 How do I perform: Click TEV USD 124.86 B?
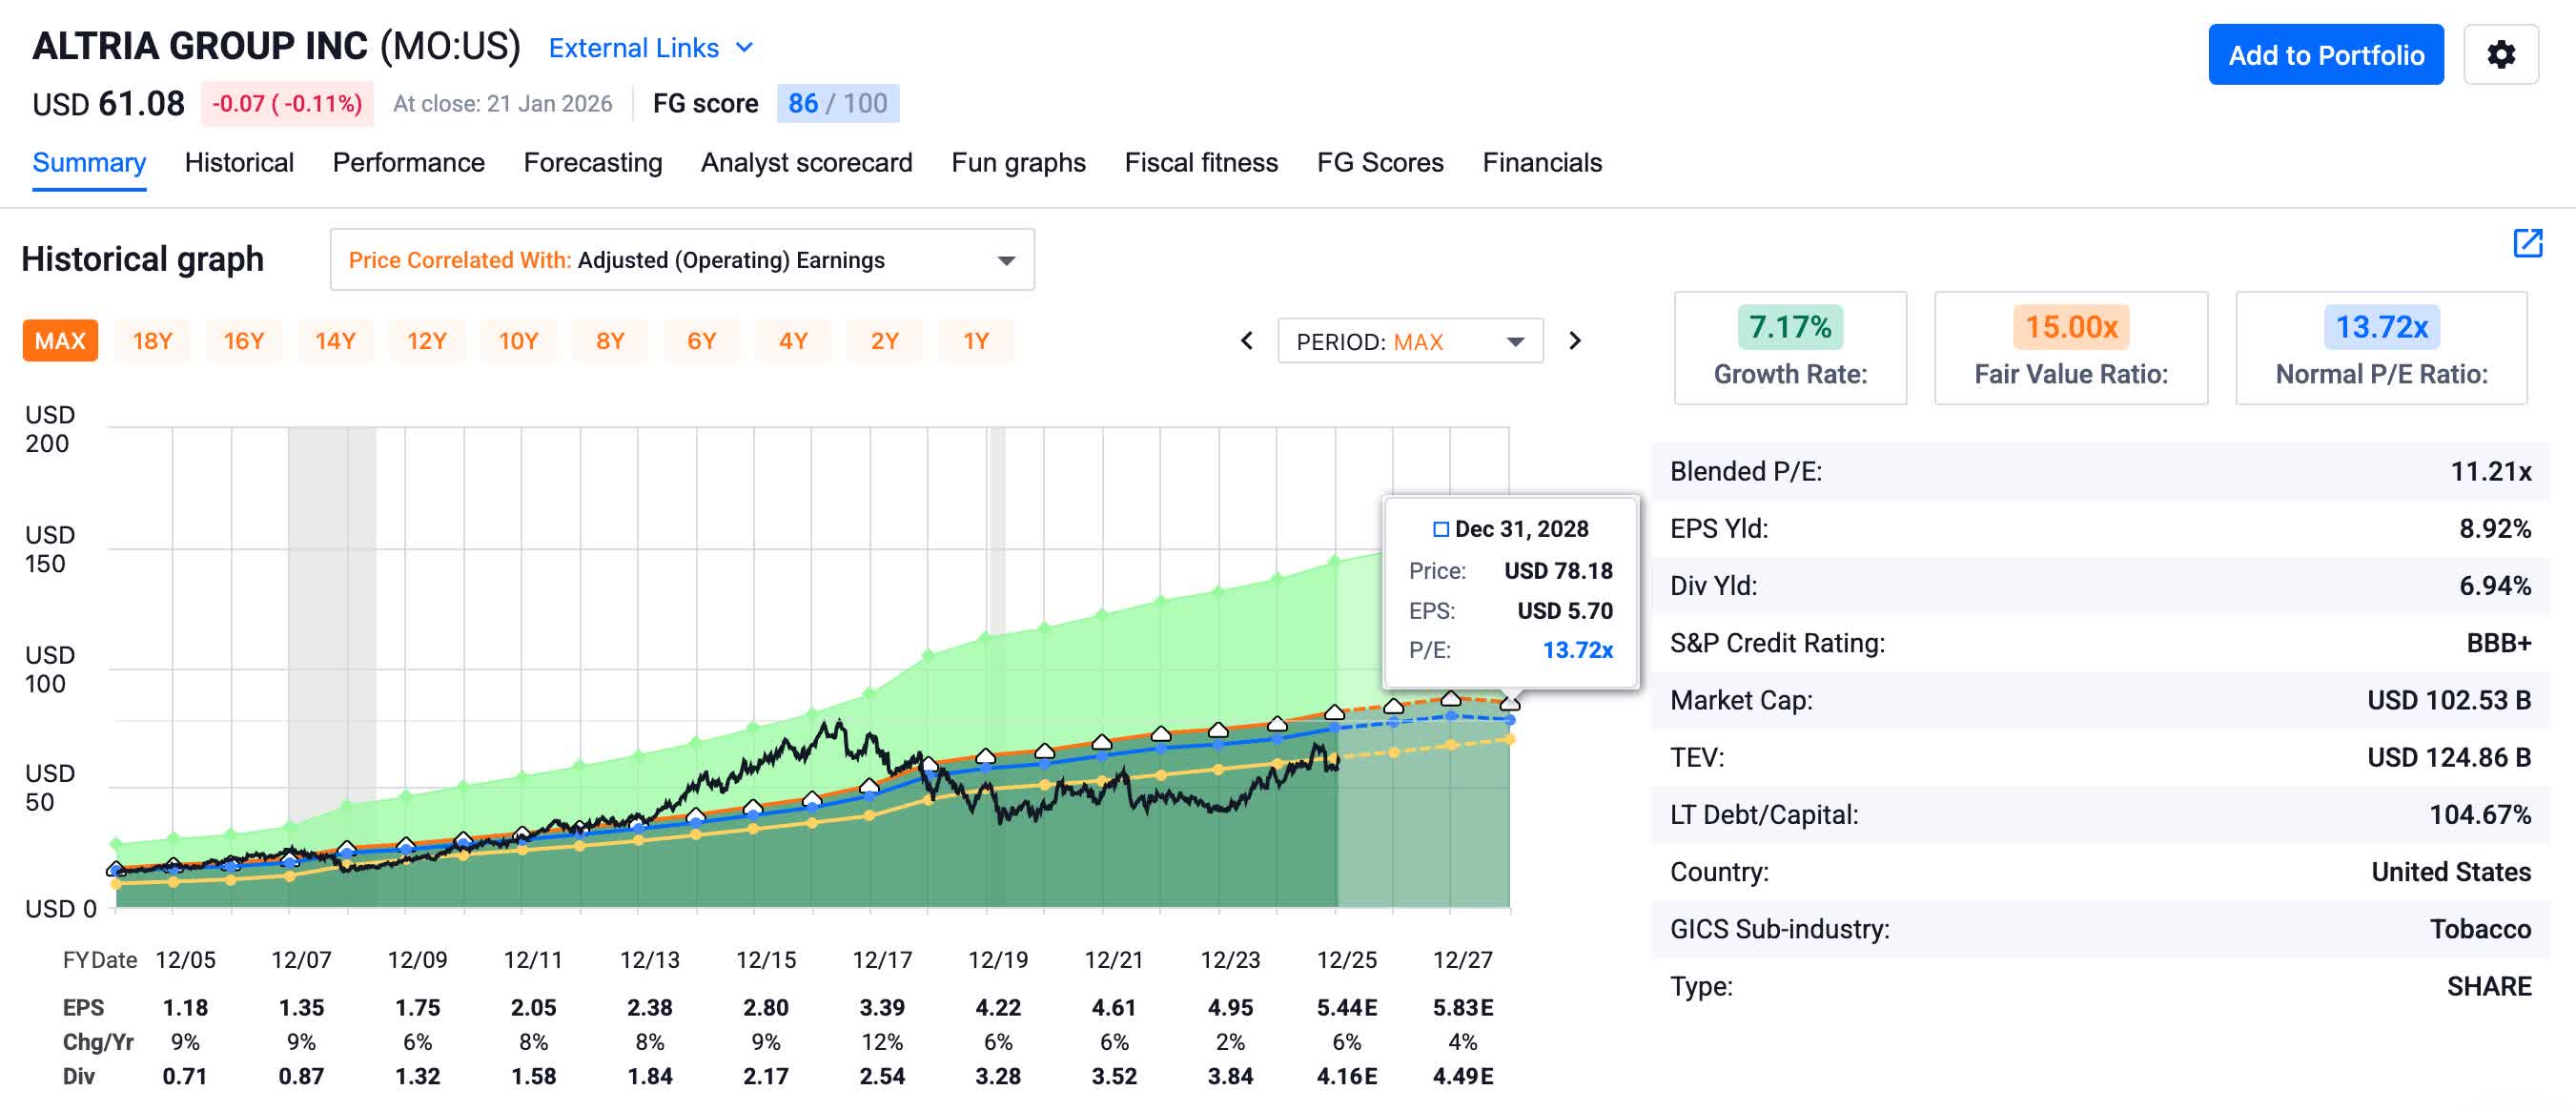(x=2448, y=757)
